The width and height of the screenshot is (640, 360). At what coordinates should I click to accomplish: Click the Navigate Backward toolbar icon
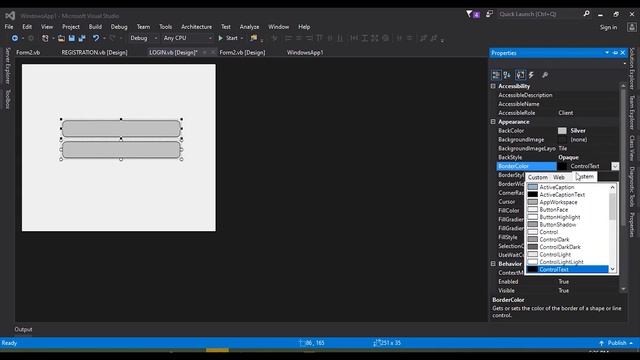click(15, 38)
